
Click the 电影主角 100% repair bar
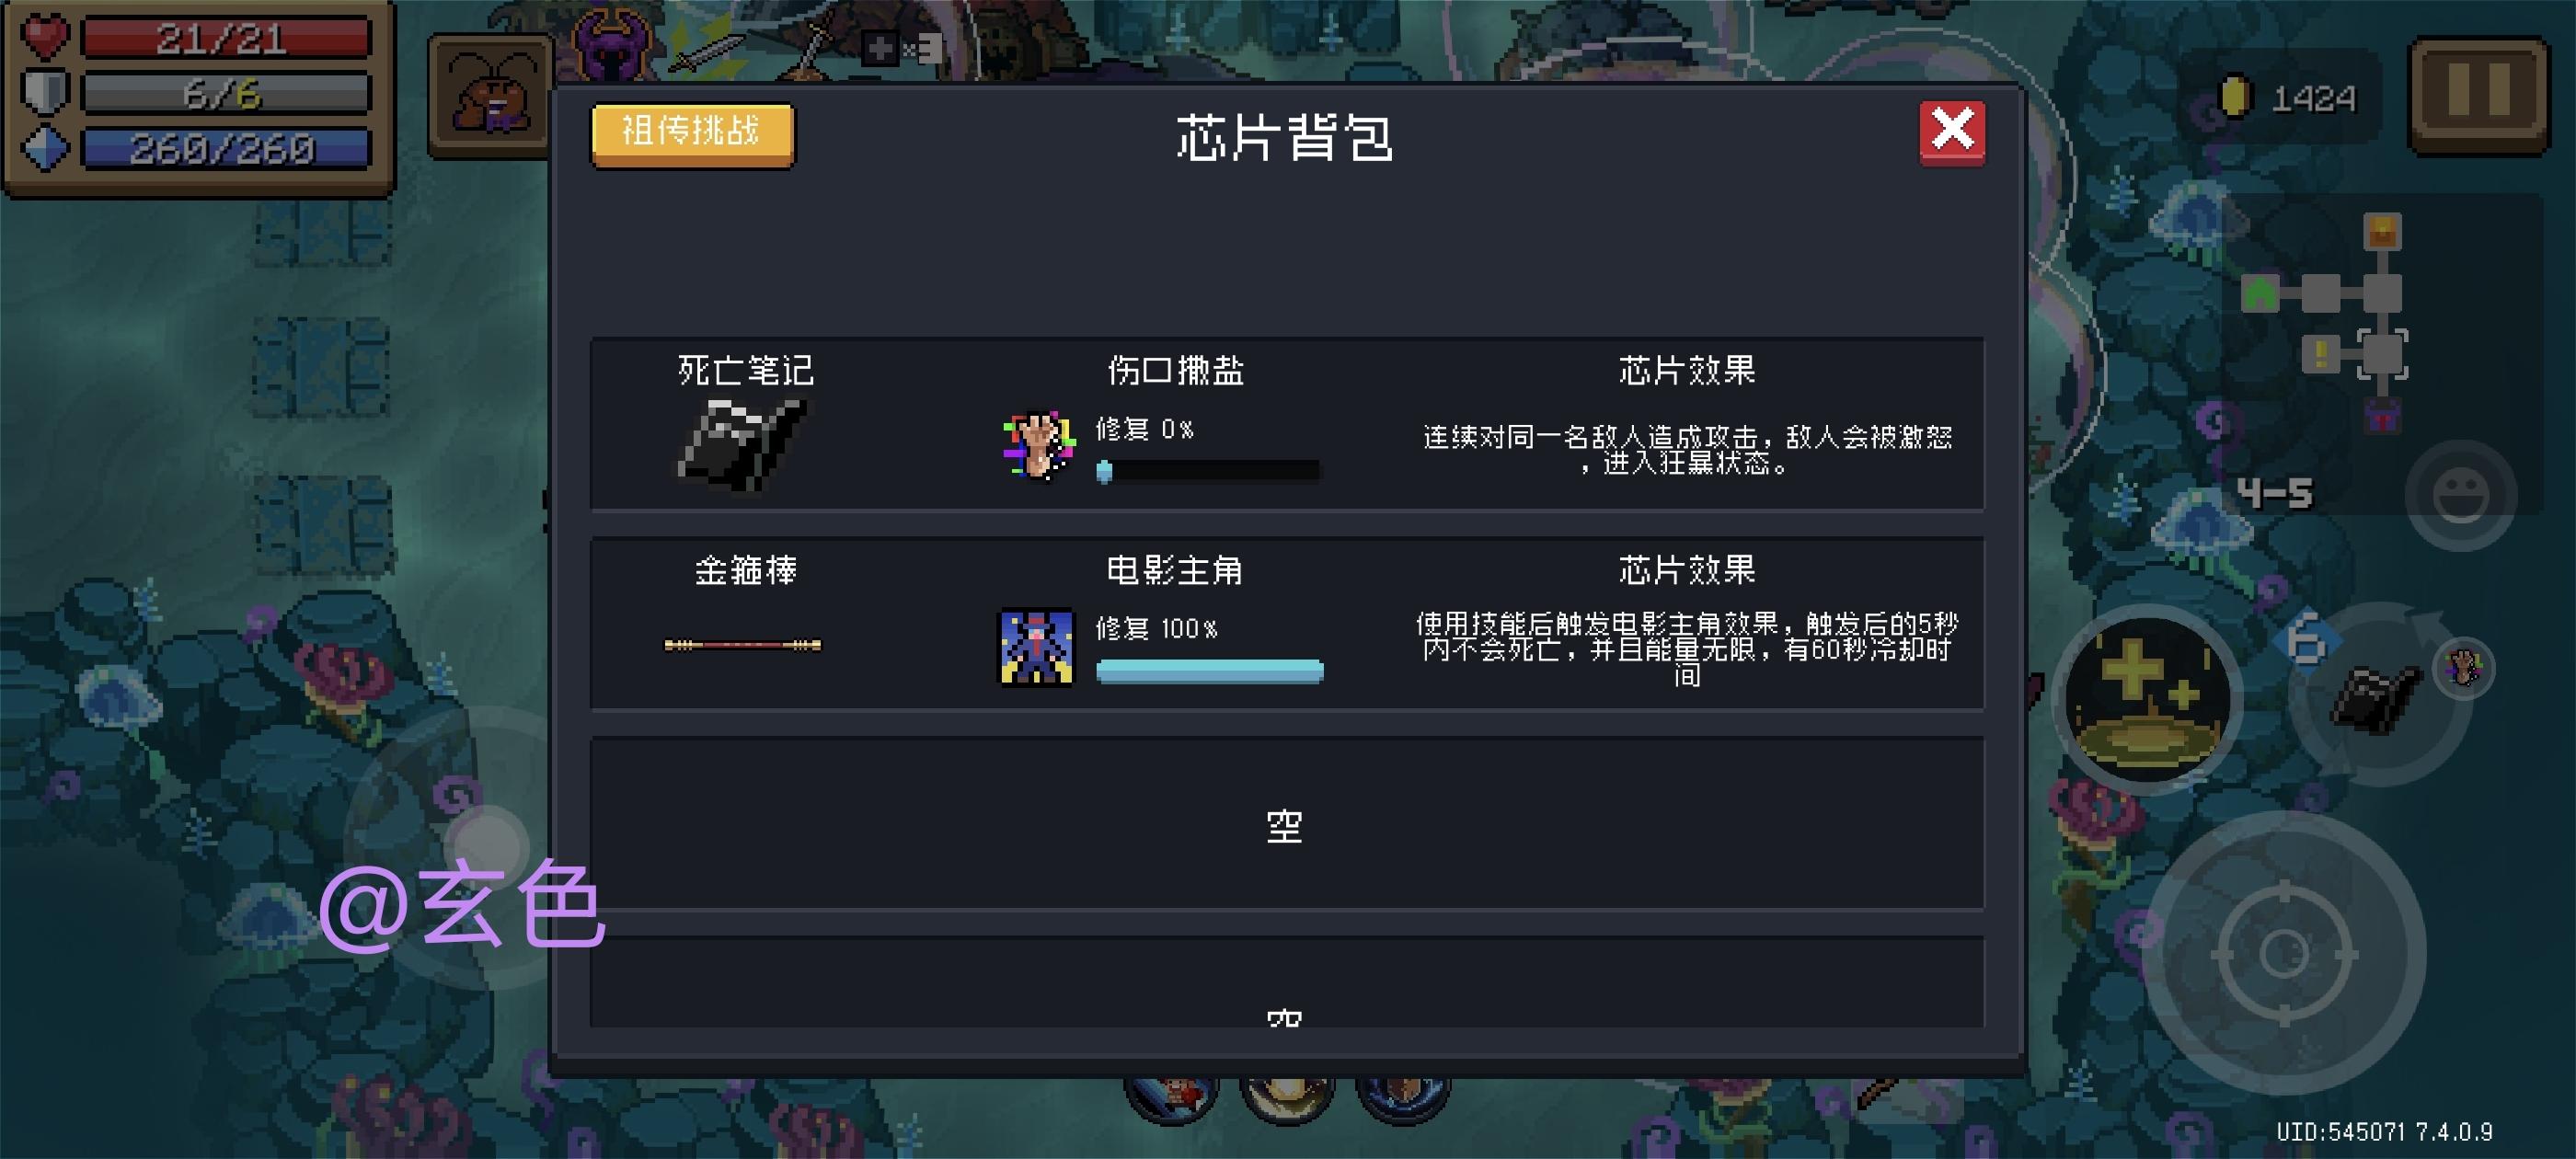[x=1209, y=671]
